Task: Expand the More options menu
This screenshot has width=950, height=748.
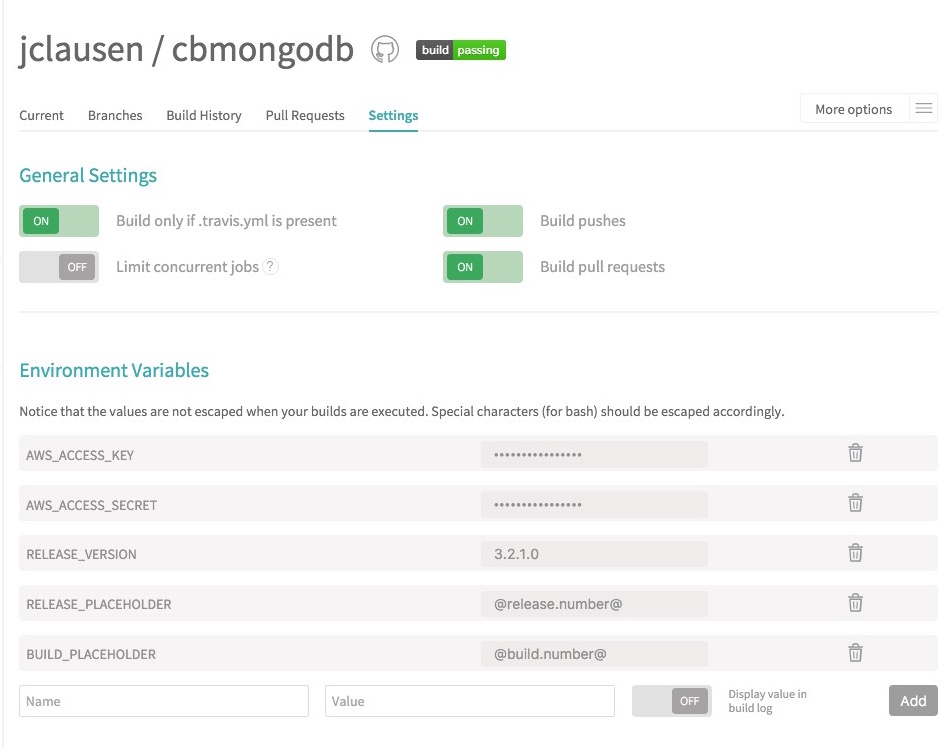Action: (x=853, y=109)
